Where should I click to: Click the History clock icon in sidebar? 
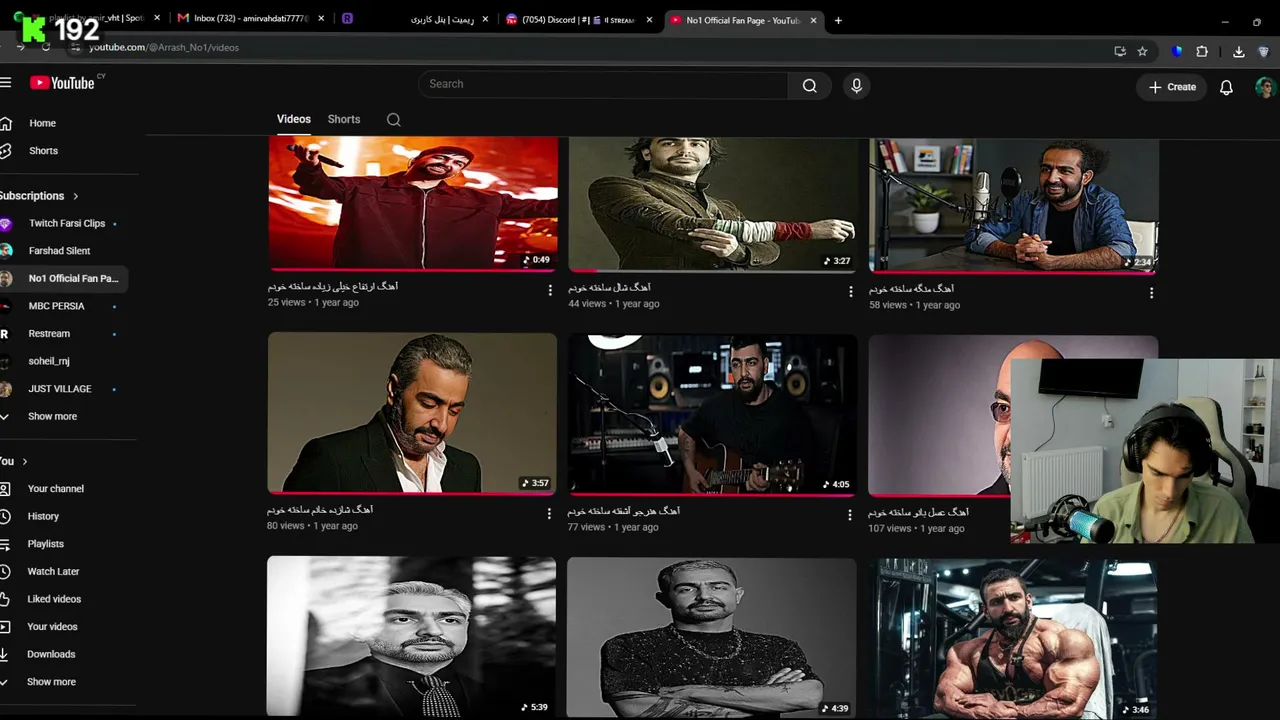pyautogui.click(x=6, y=516)
